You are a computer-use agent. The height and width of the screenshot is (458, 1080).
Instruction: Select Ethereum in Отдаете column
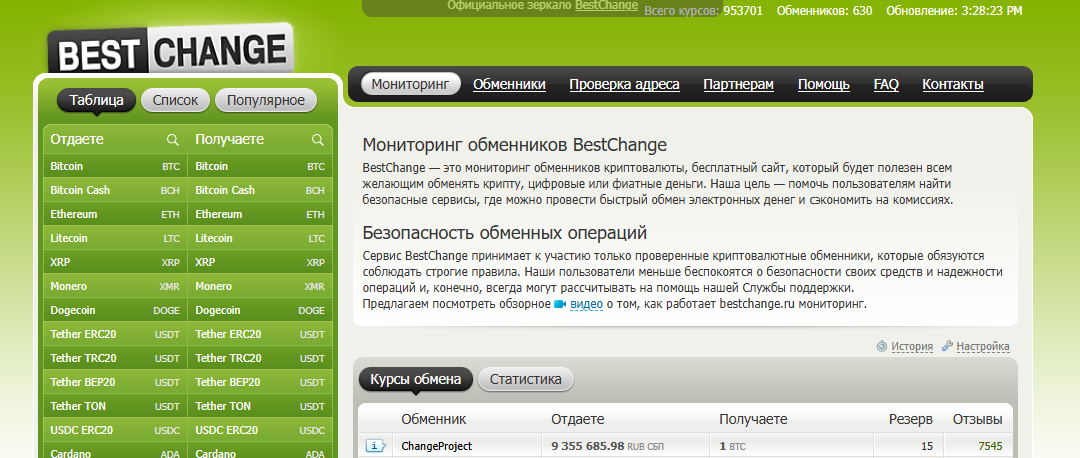(115, 214)
